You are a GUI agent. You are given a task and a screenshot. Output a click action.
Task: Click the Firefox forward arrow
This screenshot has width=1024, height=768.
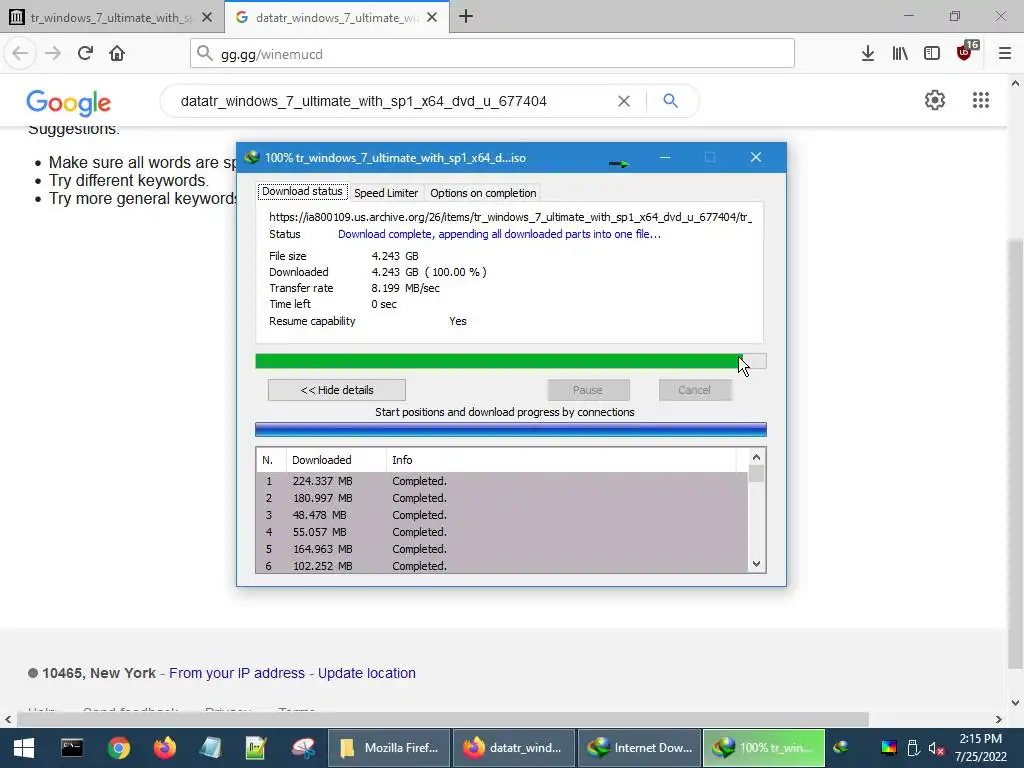[x=53, y=54]
